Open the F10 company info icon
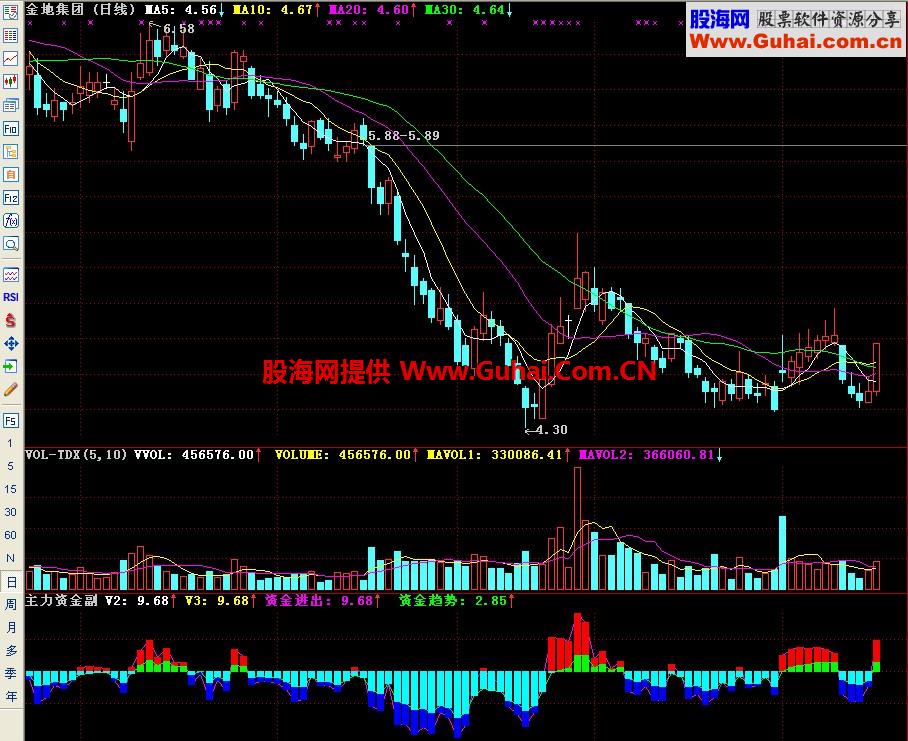Viewport: 908px width, 741px height. click(x=10, y=129)
